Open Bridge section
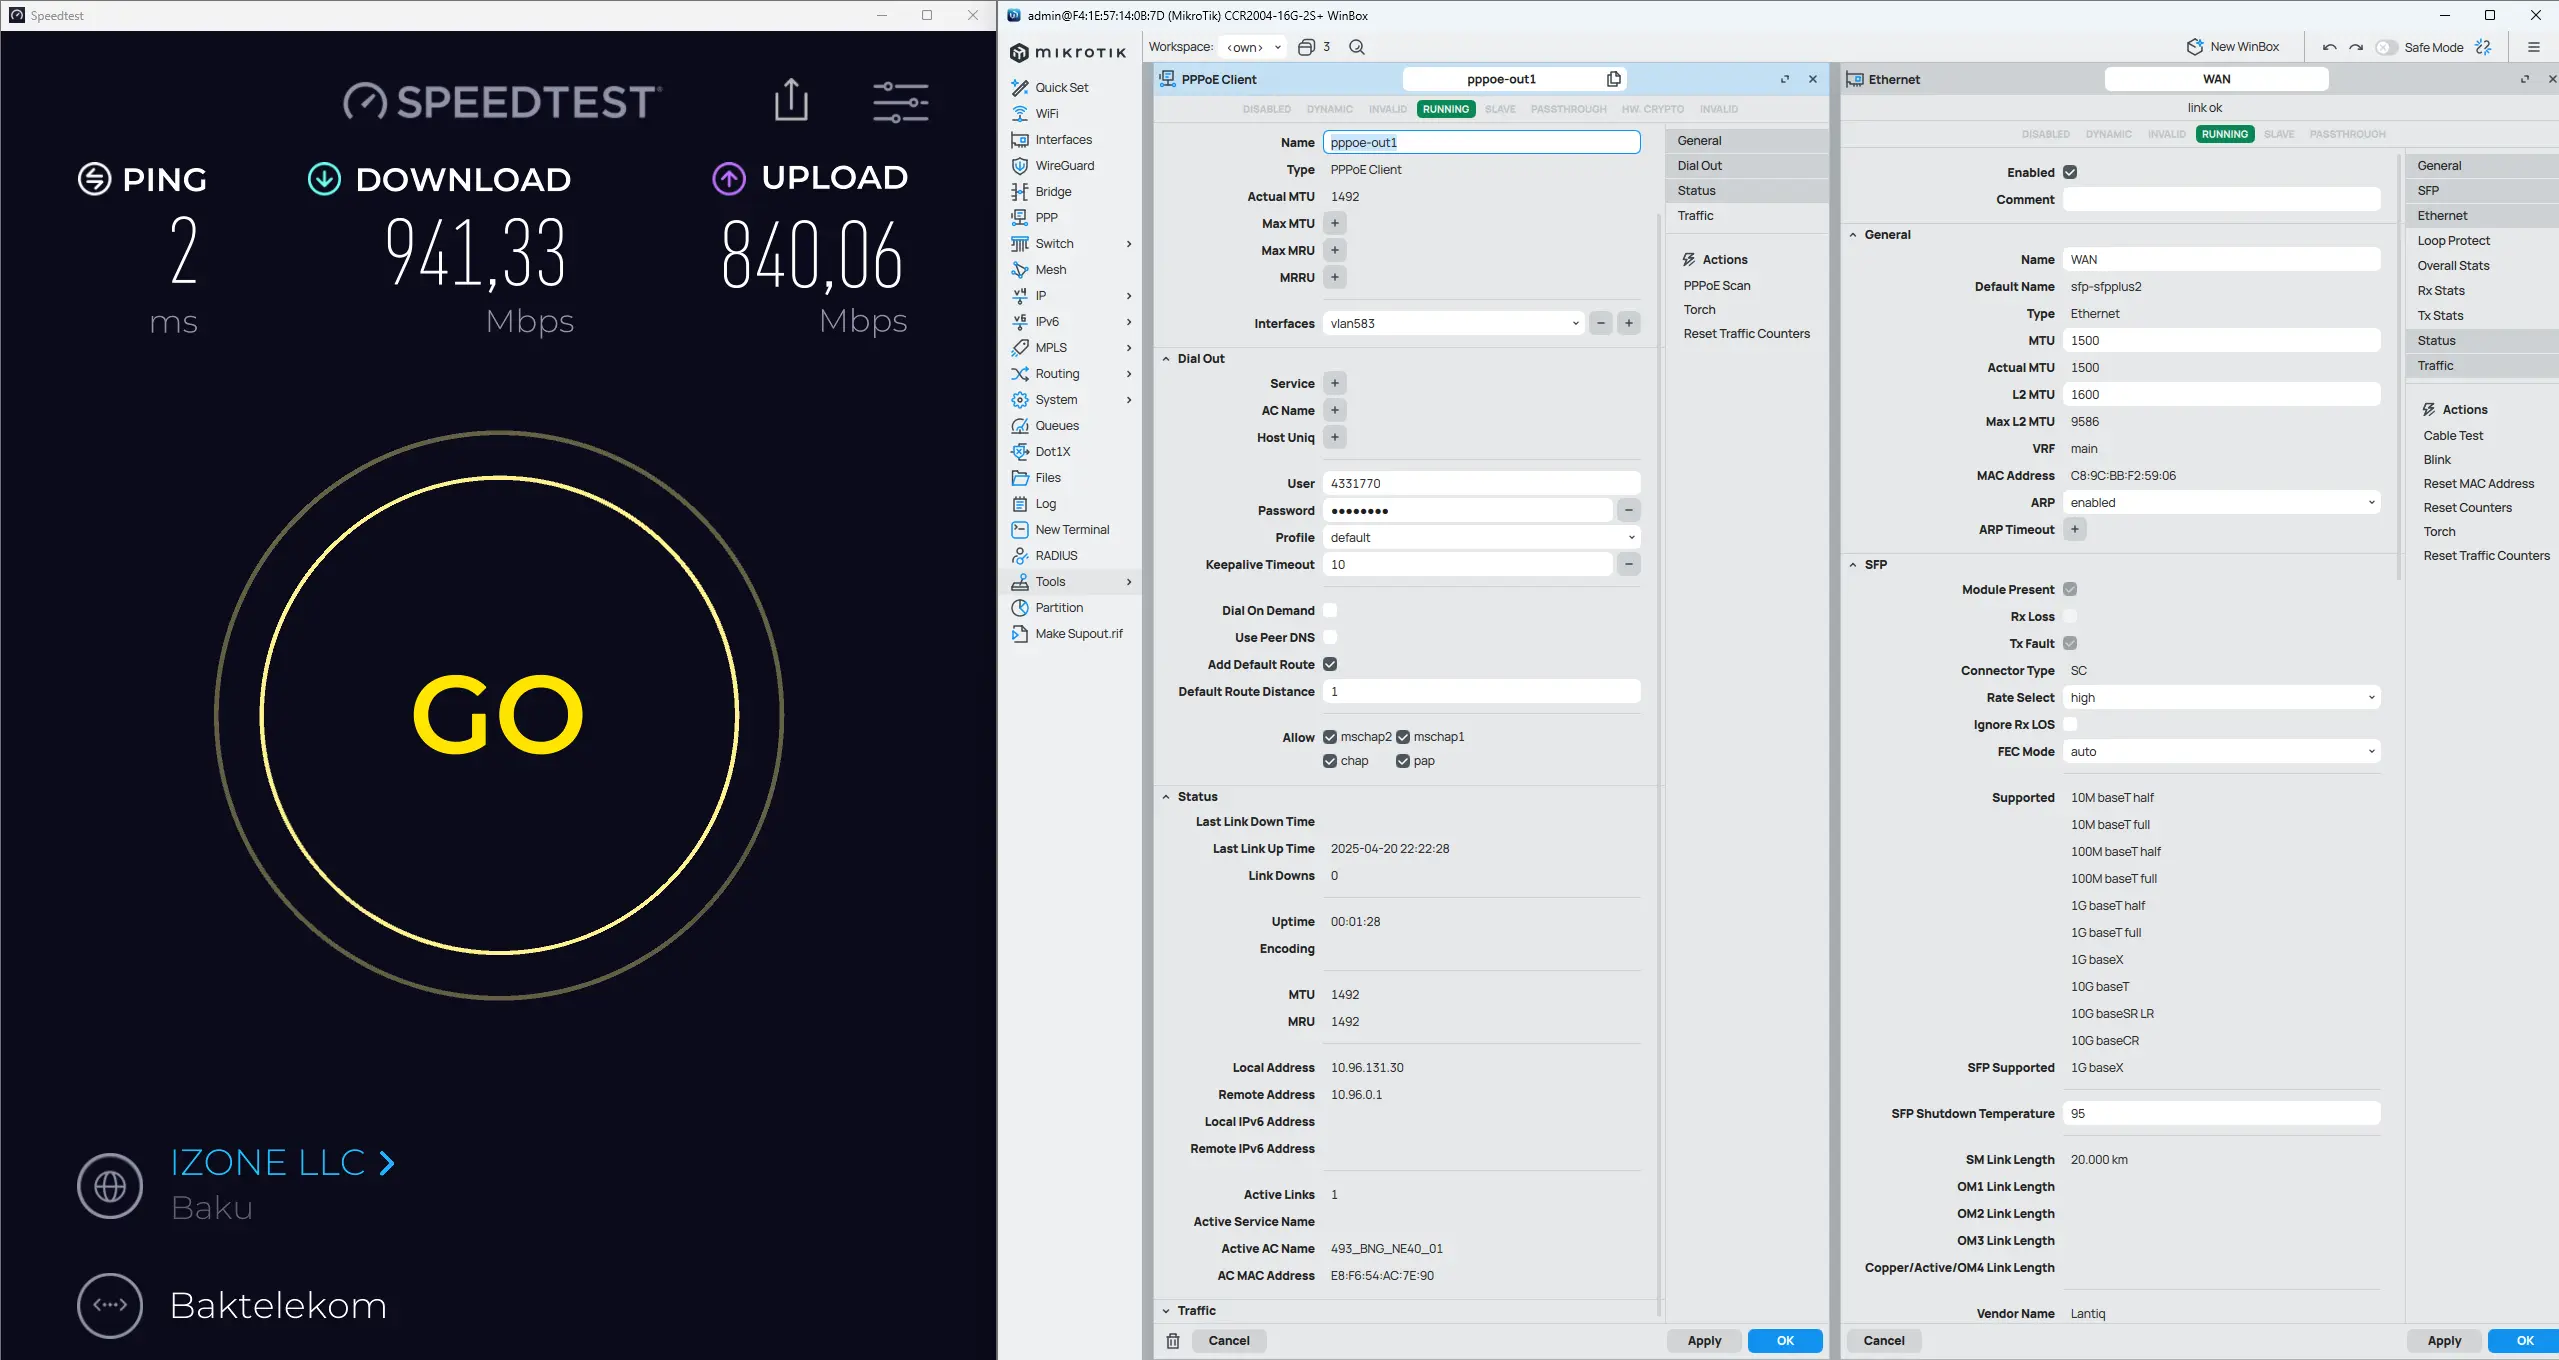 click(1053, 191)
